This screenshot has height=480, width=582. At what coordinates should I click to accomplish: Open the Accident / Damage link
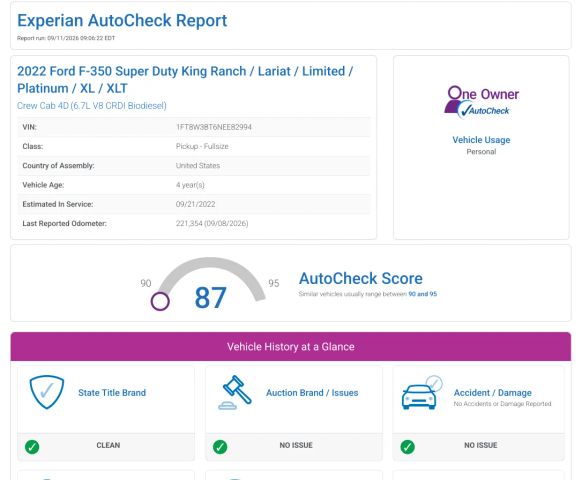click(x=493, y=393)
